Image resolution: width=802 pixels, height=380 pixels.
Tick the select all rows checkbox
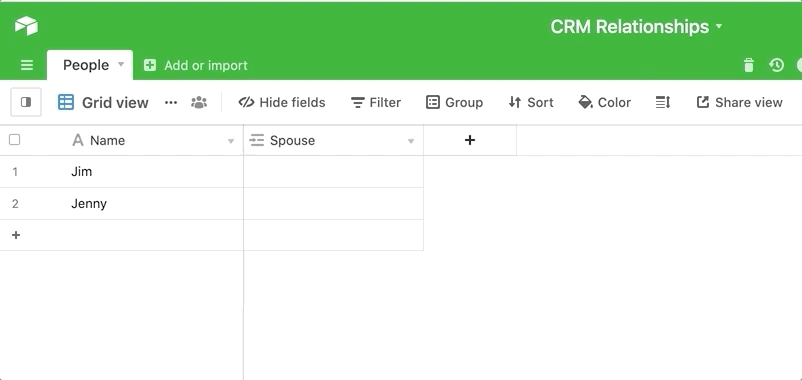coord(15,140)
